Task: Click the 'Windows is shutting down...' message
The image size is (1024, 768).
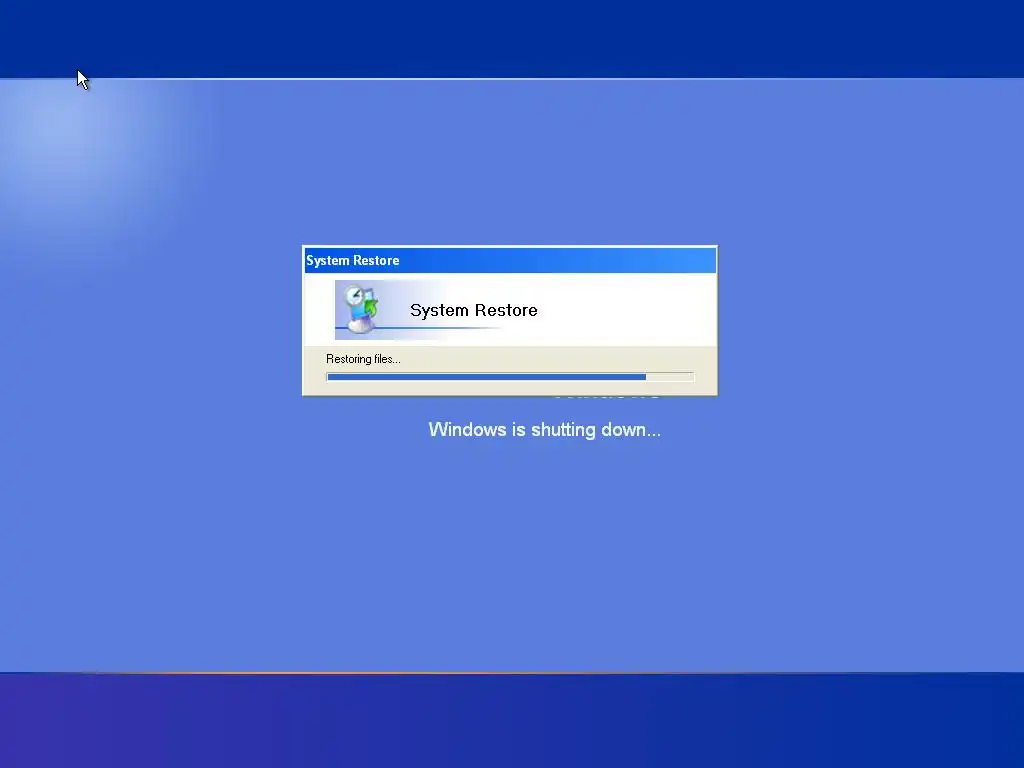Action: coord(545,430)
